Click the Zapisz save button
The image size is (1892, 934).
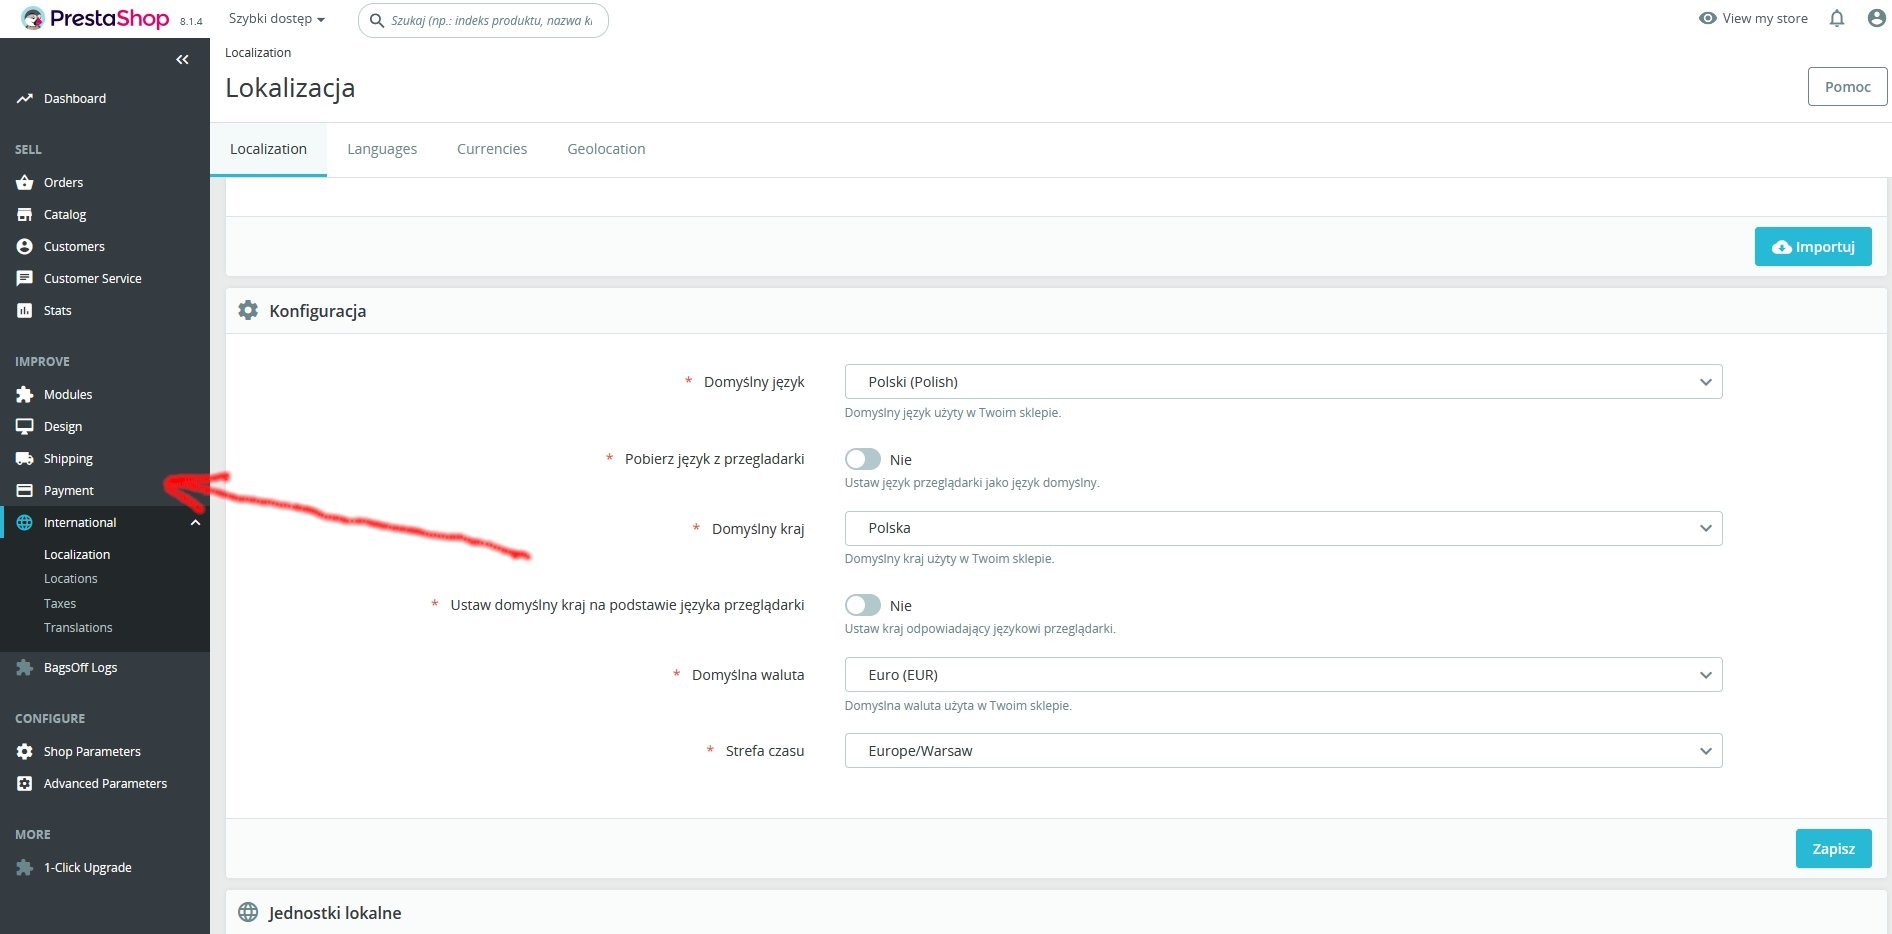[1834, 849]
